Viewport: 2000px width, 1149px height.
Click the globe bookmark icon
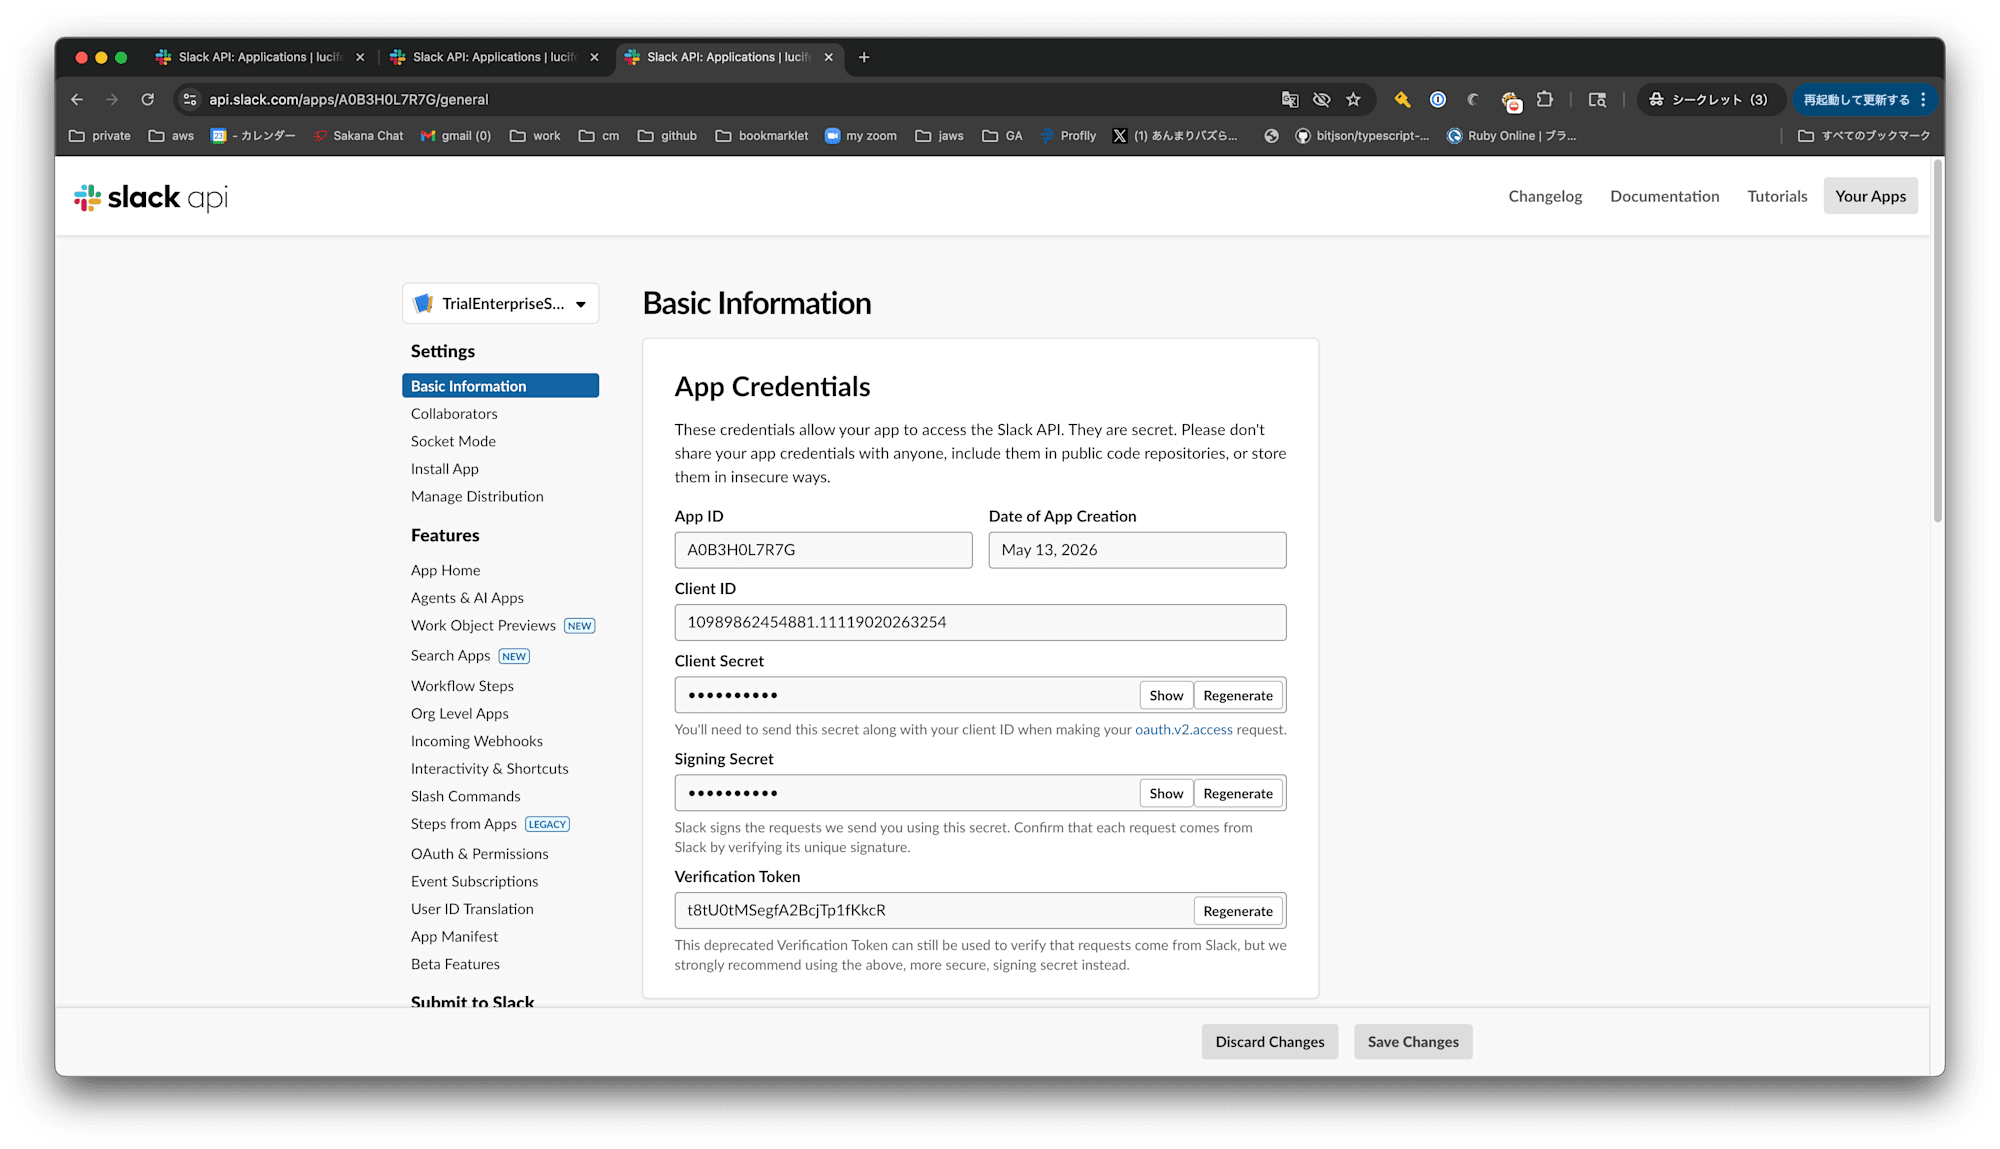[1271, 136]
